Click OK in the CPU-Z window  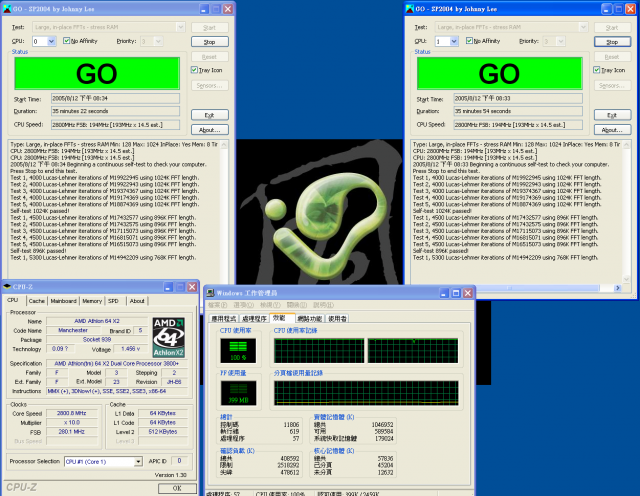(x=177, y=488)
